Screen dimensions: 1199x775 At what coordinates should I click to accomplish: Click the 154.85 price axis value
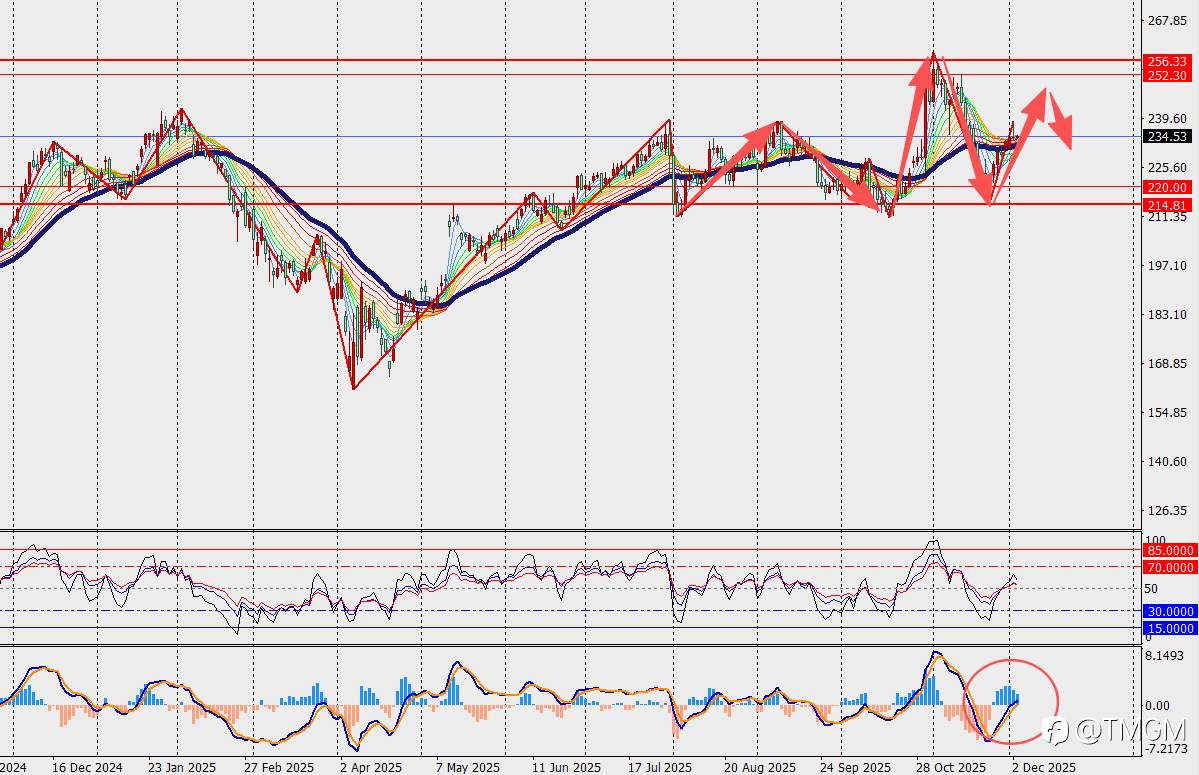(1168, 412)
